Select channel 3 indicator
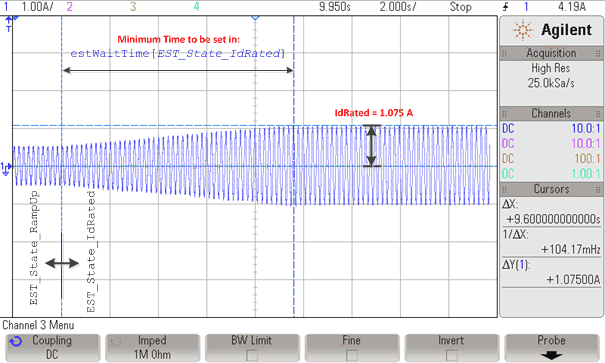Screen dimensions: 605x363 point(133,7)
